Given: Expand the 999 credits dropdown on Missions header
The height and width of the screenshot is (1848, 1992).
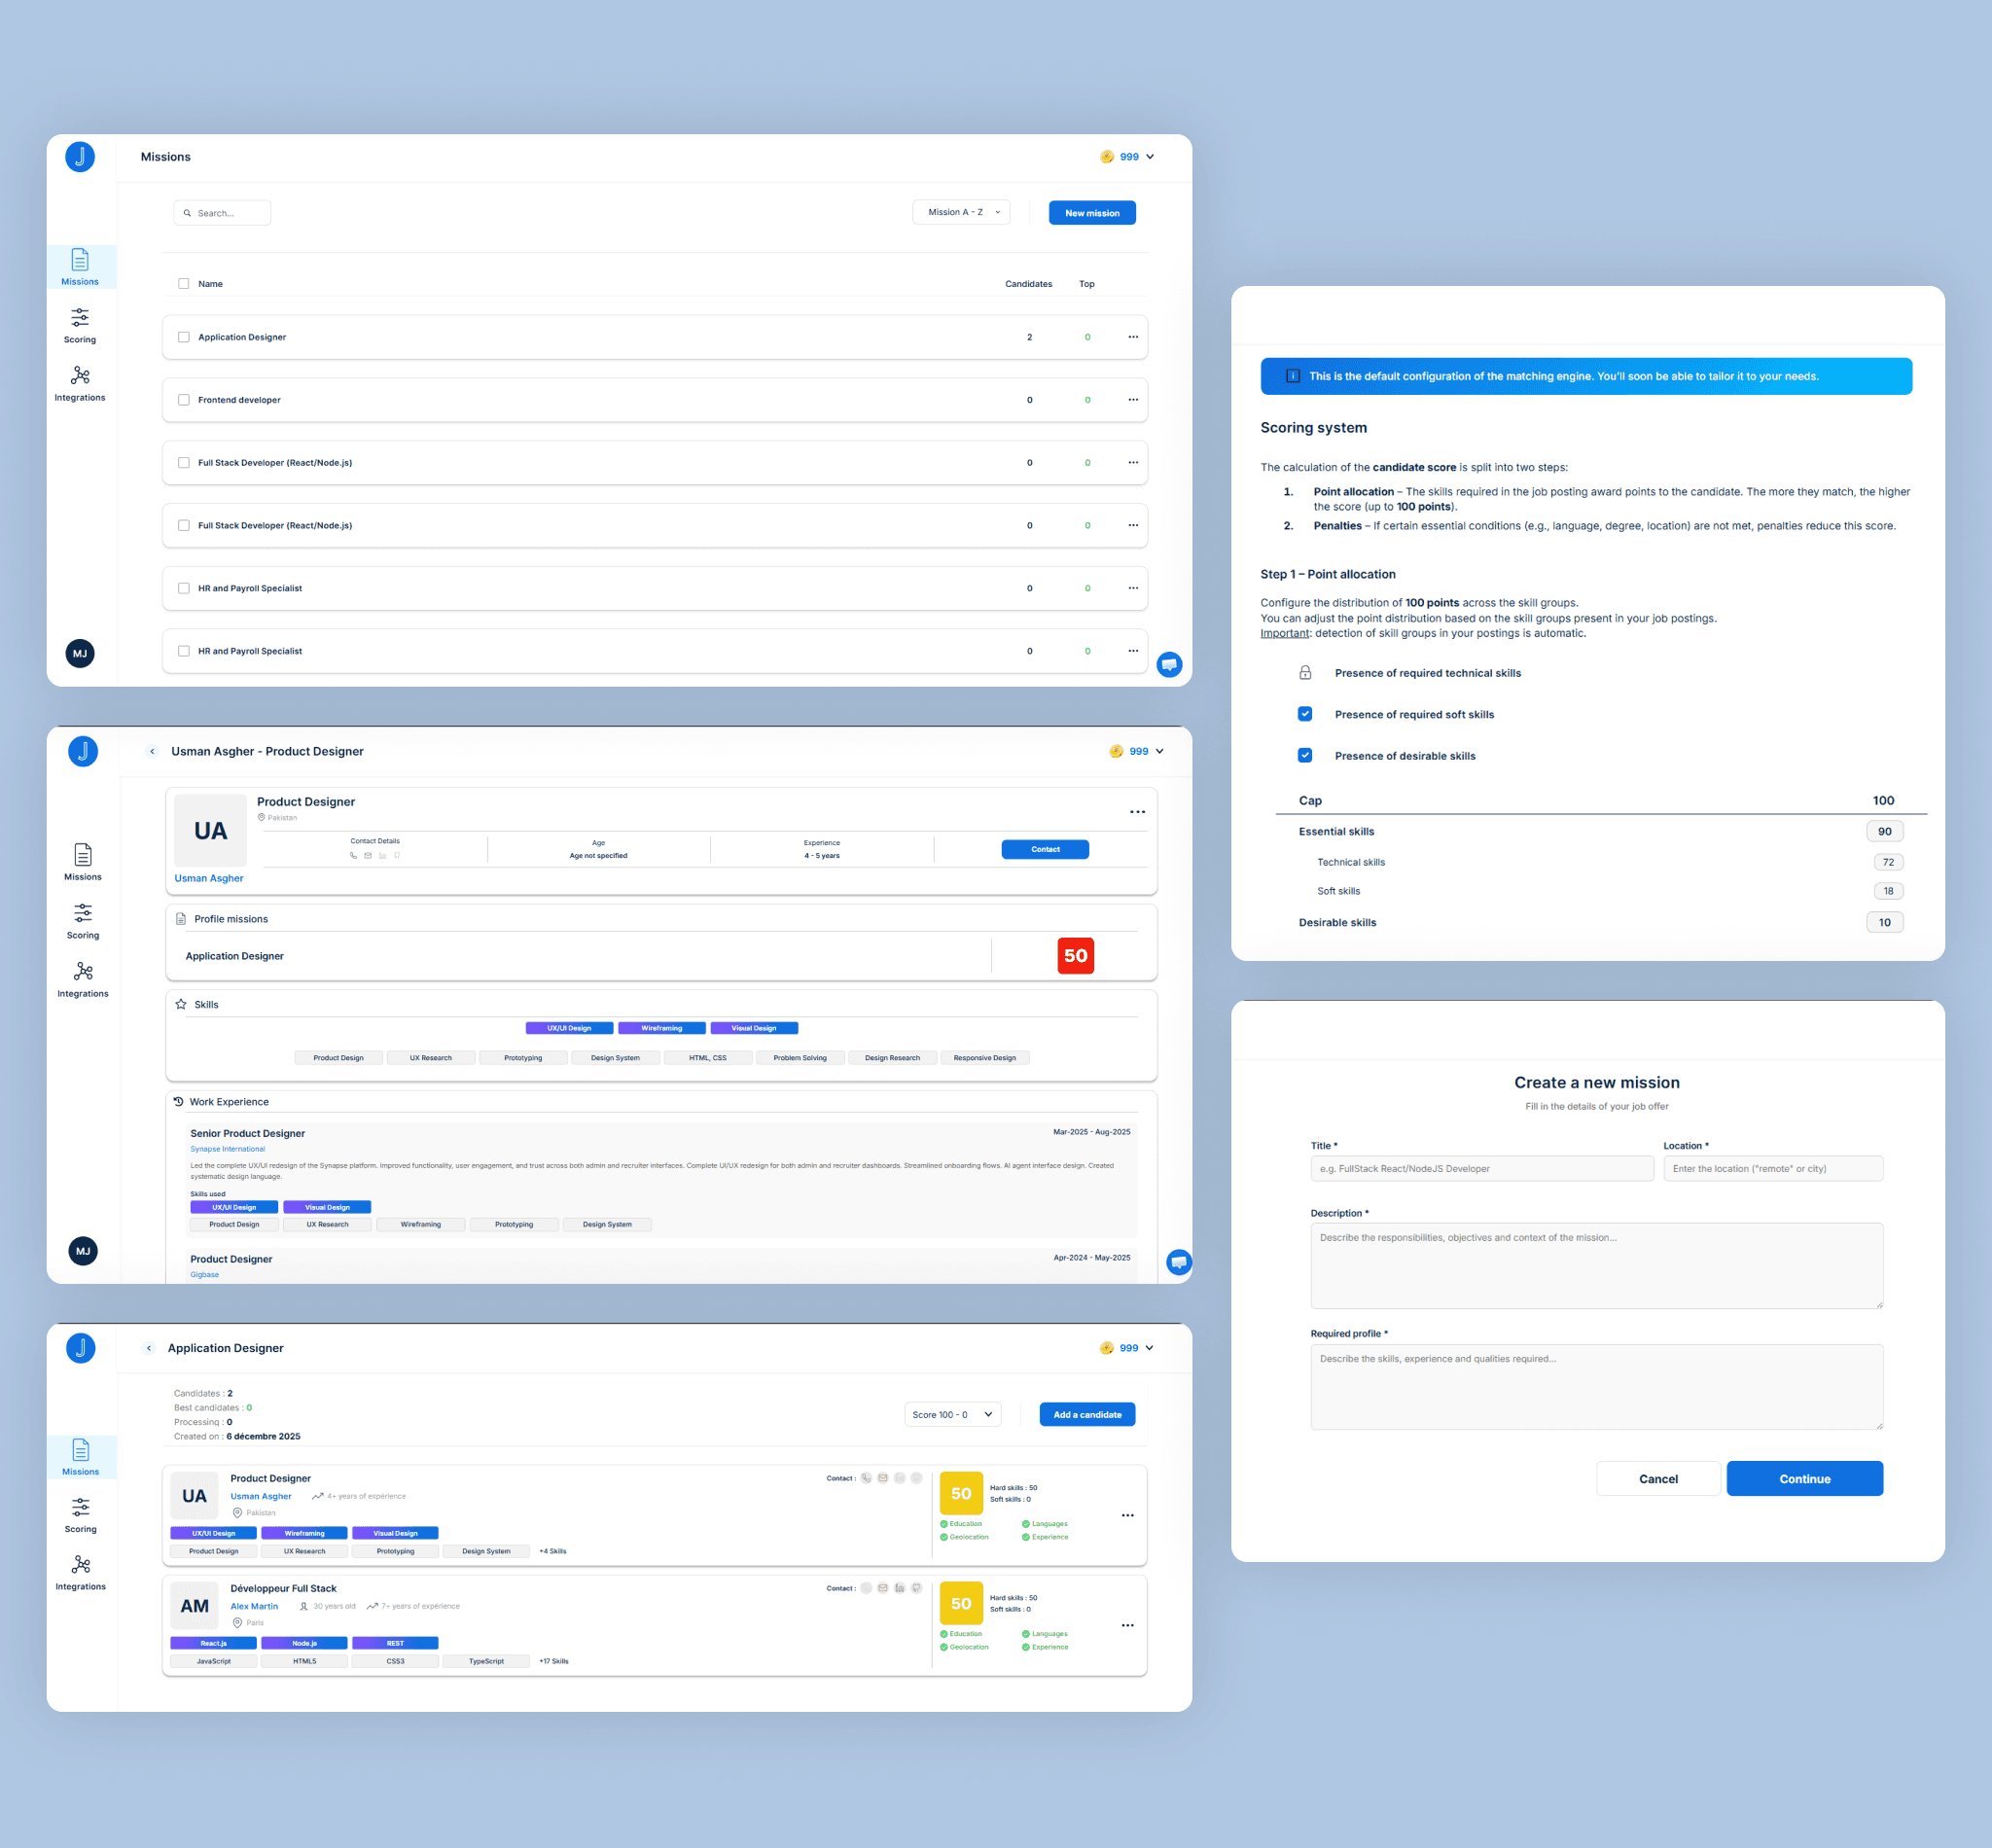Looking at the screenshot, I should pyautogui.click(x=1128, y=157).
